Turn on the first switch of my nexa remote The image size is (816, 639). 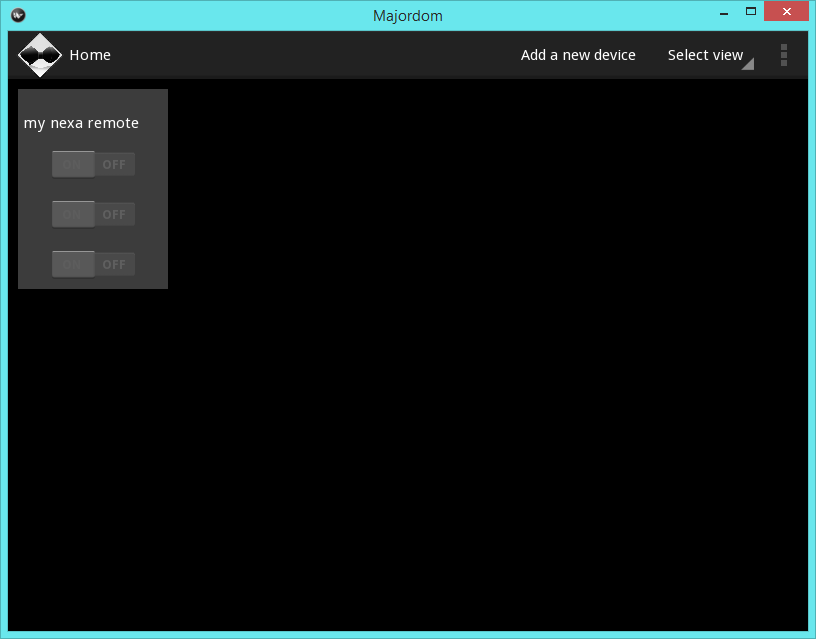pyautogui.click(x=72, y=164)
